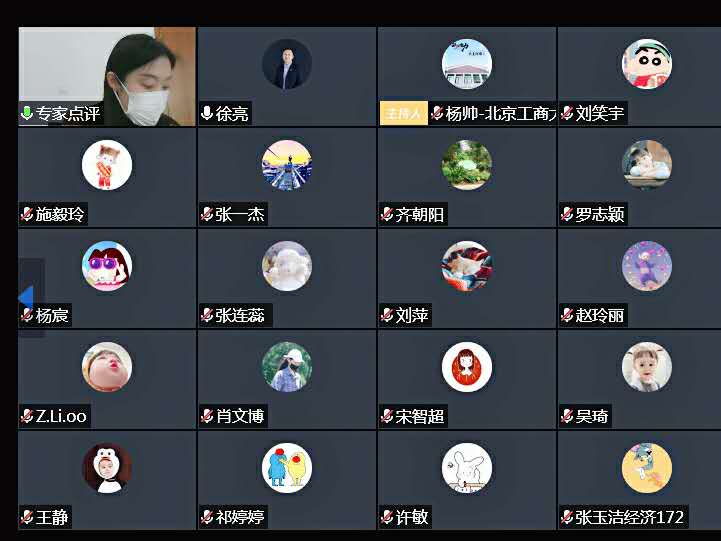Screen dimensions: 721x541
Task: Select 祁婷婷's blue and yellow cartoon avatar
Action: pyautogui.click(x=287, y=468)
